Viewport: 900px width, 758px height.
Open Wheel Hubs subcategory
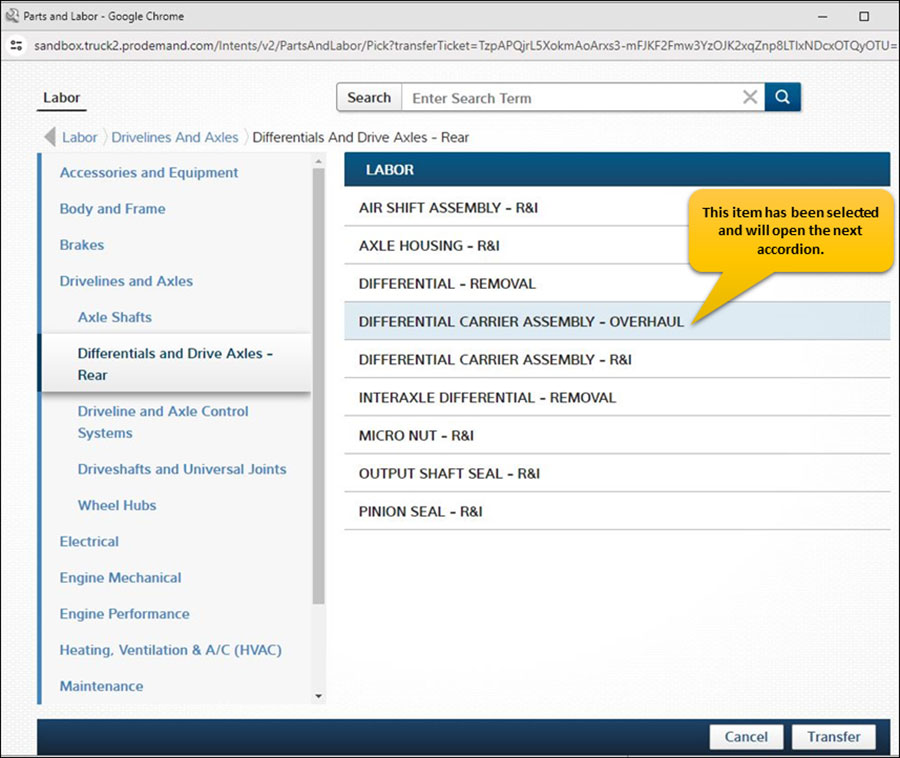[117, 505]
